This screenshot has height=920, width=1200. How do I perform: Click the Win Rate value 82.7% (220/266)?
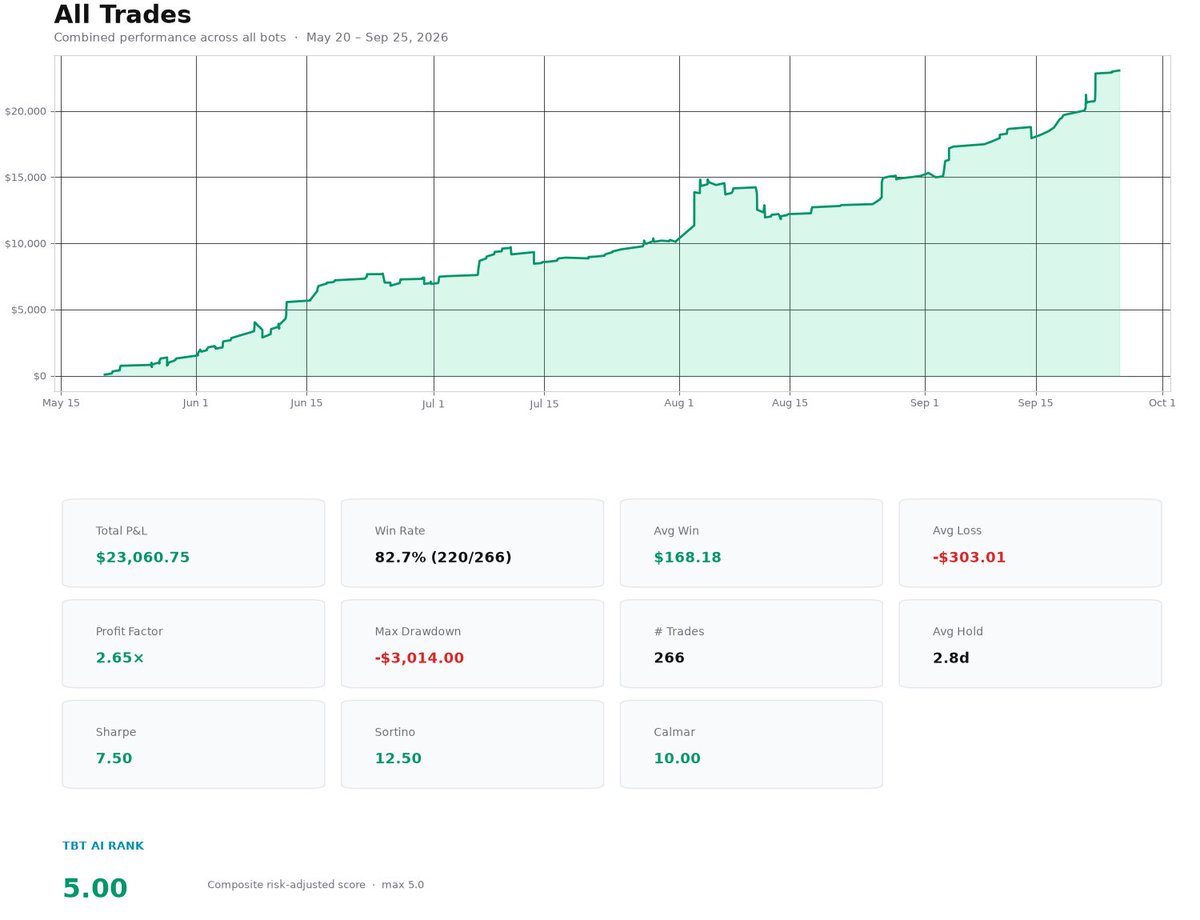(x=443, y=557)
